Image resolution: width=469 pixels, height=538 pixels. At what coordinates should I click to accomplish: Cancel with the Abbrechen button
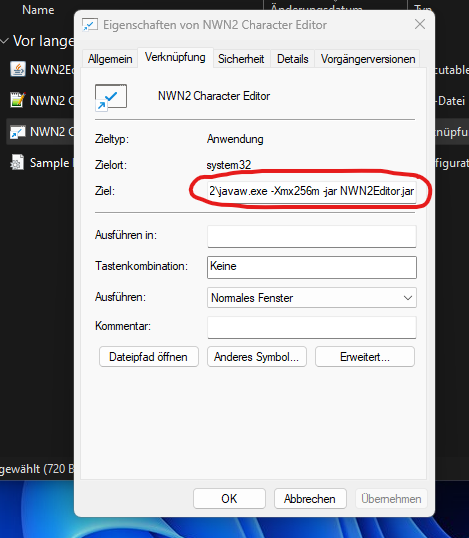click(x=310, y=499)
